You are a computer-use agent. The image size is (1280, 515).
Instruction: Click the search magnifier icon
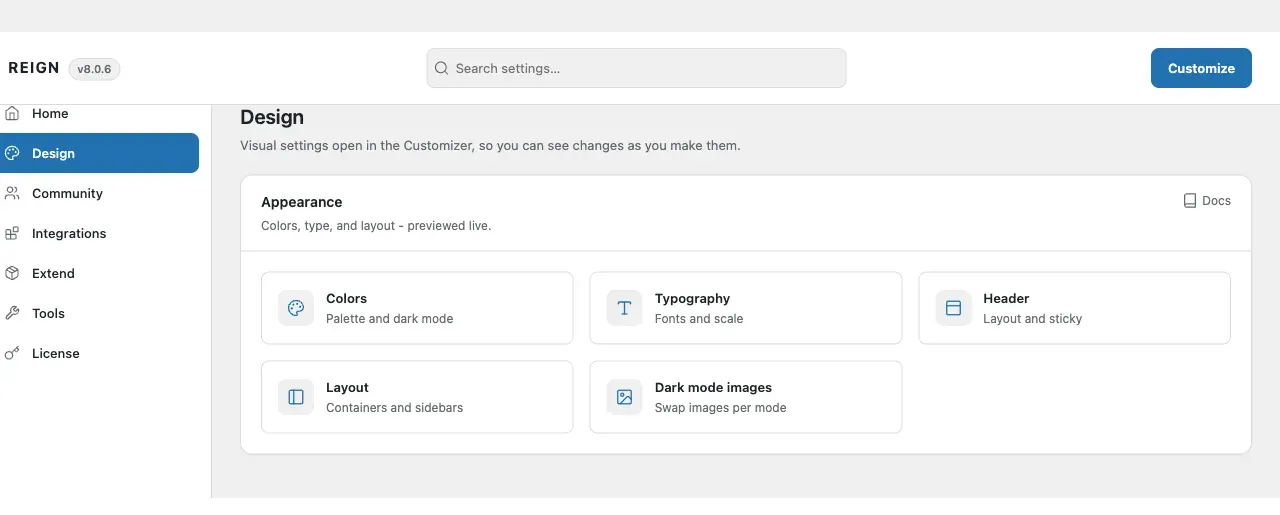[441, 68]
